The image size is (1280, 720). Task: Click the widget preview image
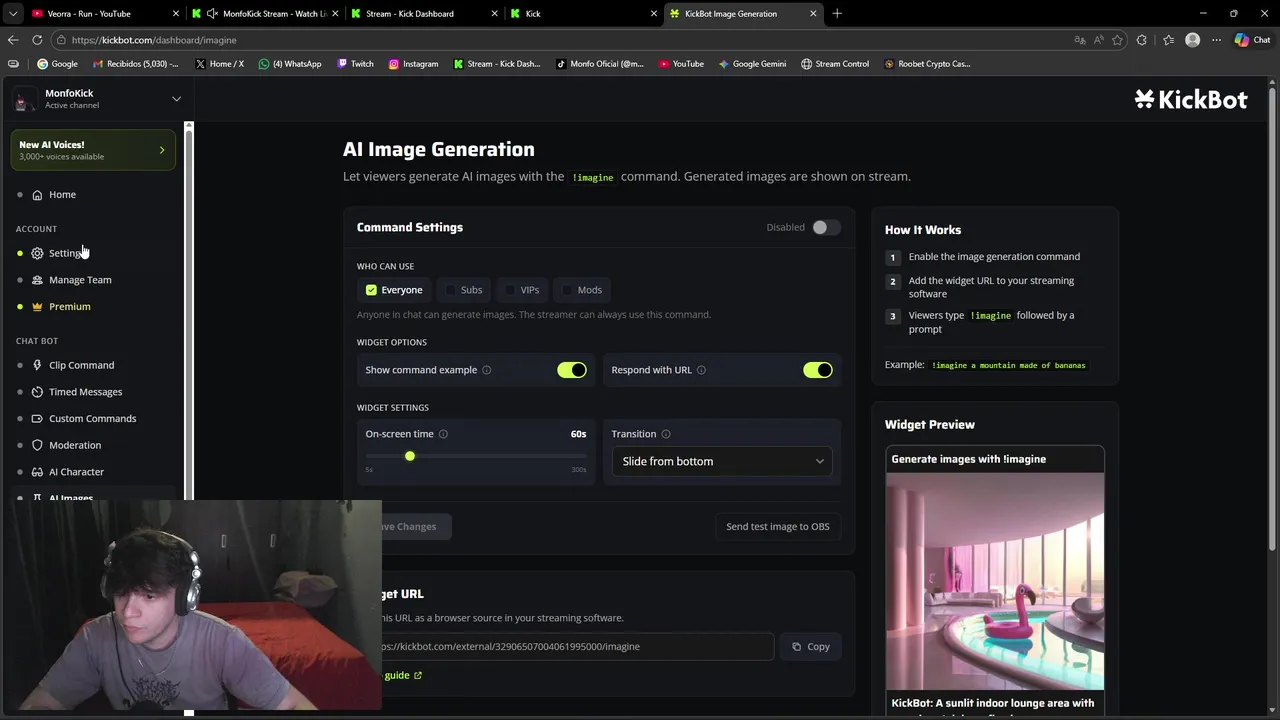coord(995,581)
